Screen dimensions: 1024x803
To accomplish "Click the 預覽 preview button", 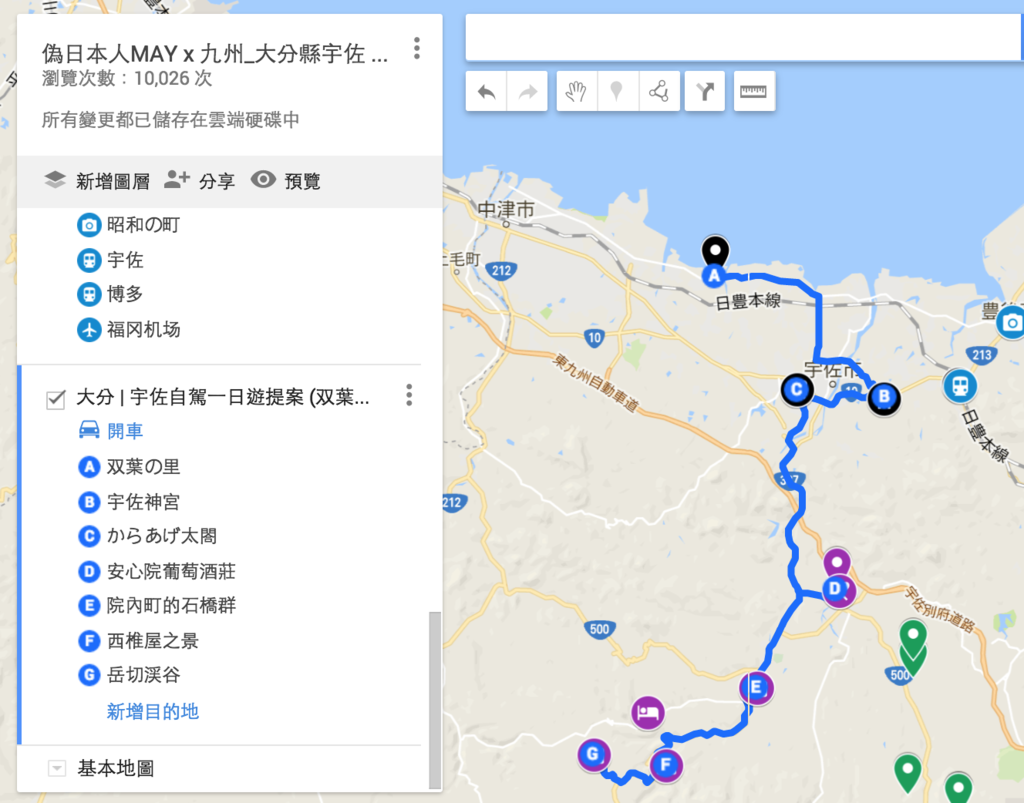I will [286, 181].
